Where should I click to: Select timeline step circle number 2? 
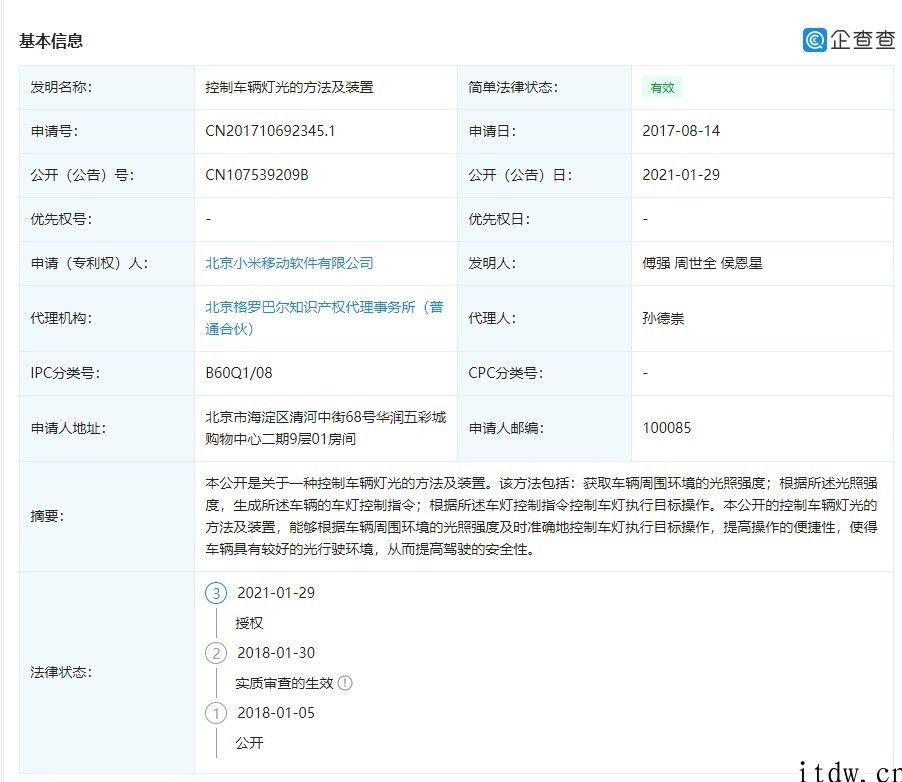[216, 653]
